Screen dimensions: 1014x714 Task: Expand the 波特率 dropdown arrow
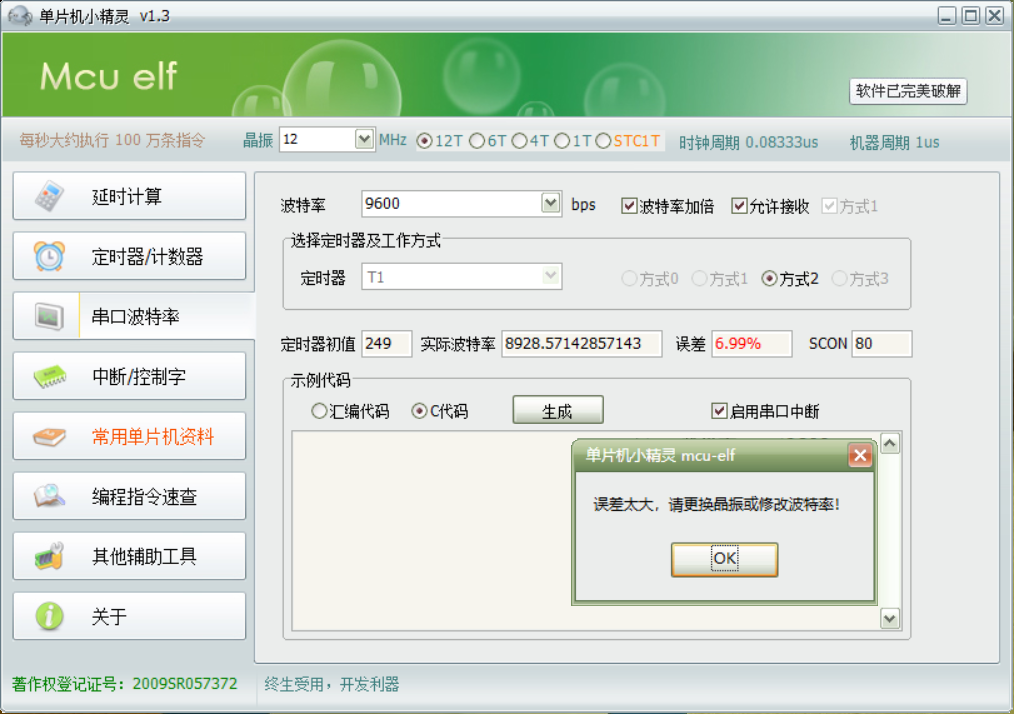point(551,204)
